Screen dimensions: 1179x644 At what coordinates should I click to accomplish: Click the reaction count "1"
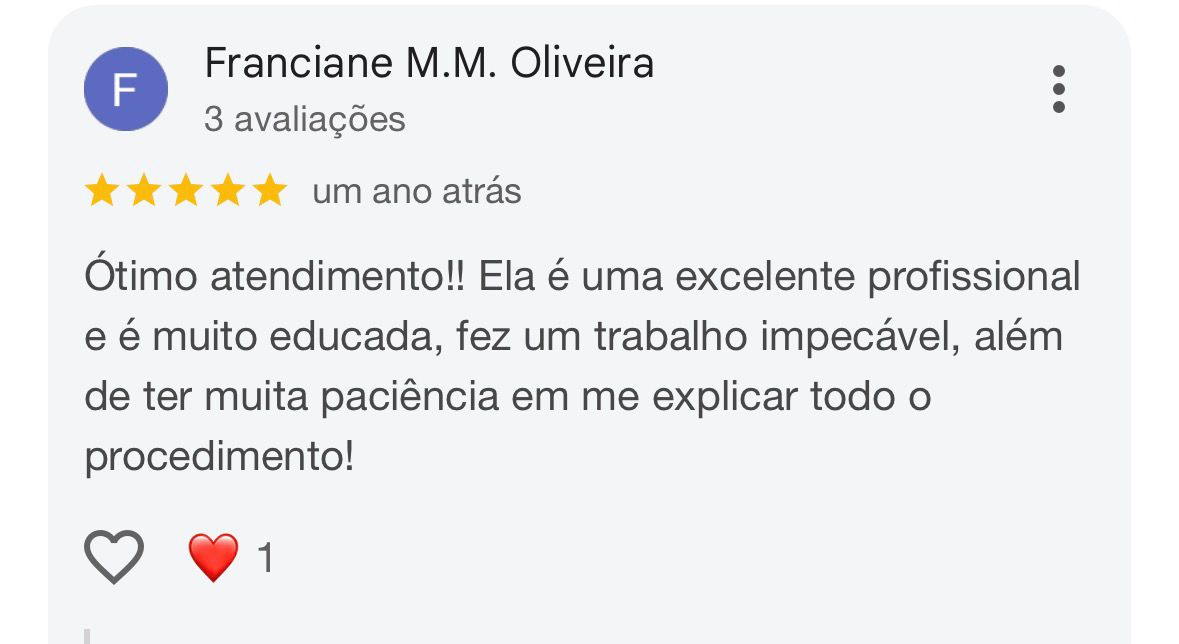[265, 558]
